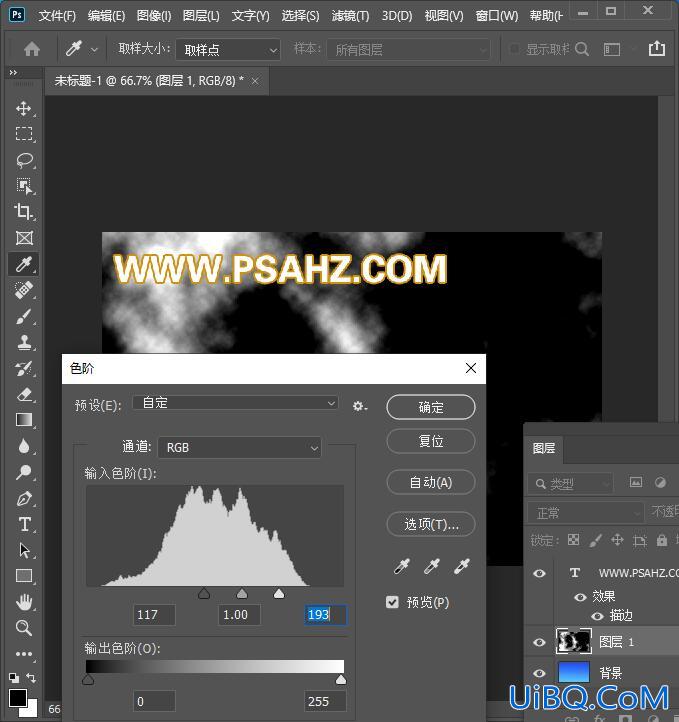Click the search magnifier in options bar
679x722 pixels.
pos(582,49)
